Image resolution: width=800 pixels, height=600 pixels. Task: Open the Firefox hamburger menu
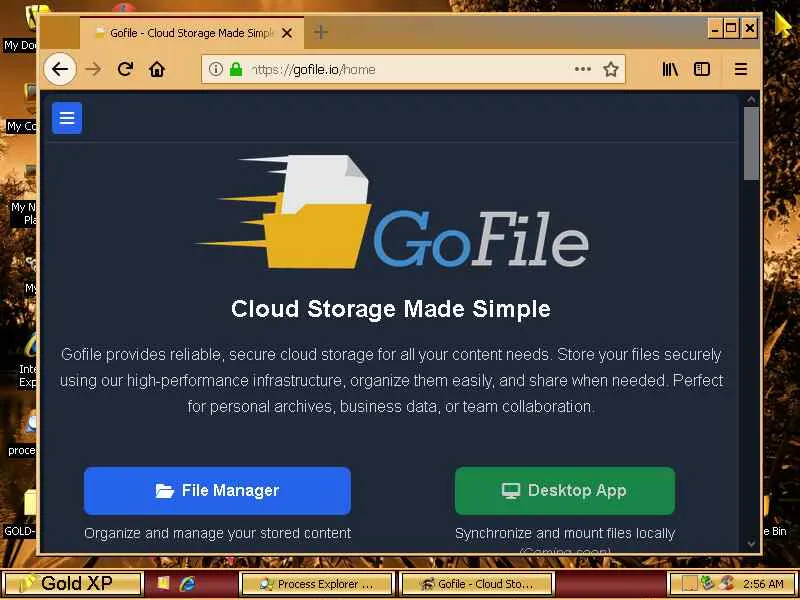pos(741,69)
